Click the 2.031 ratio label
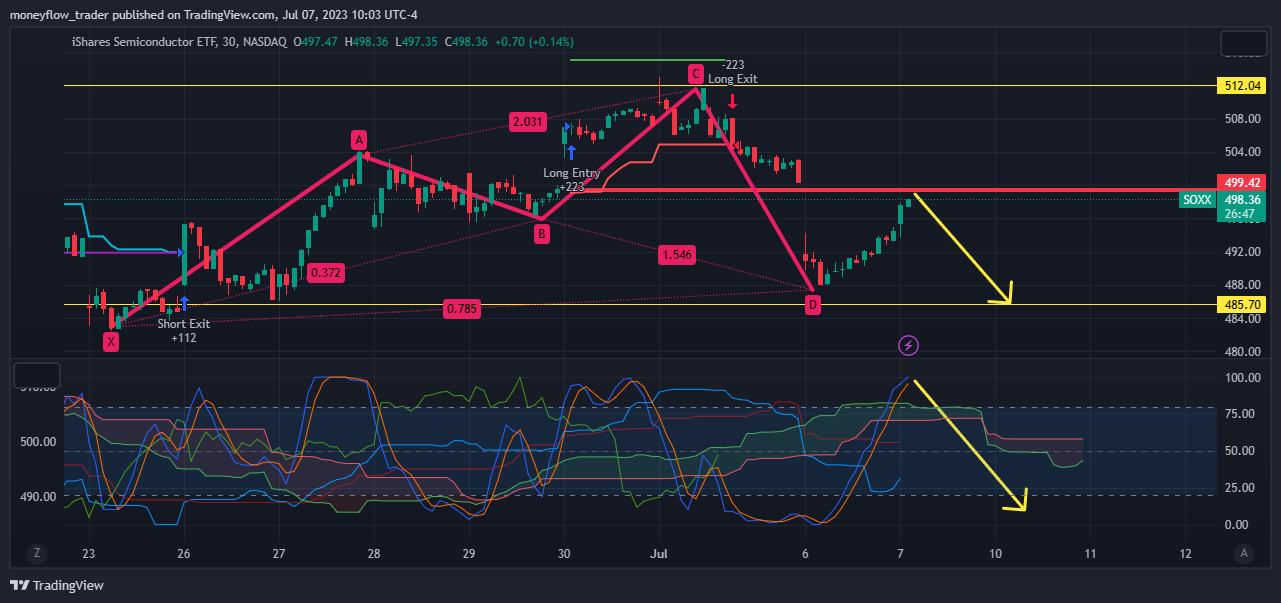1281x603 pixels. click(527, 122)
